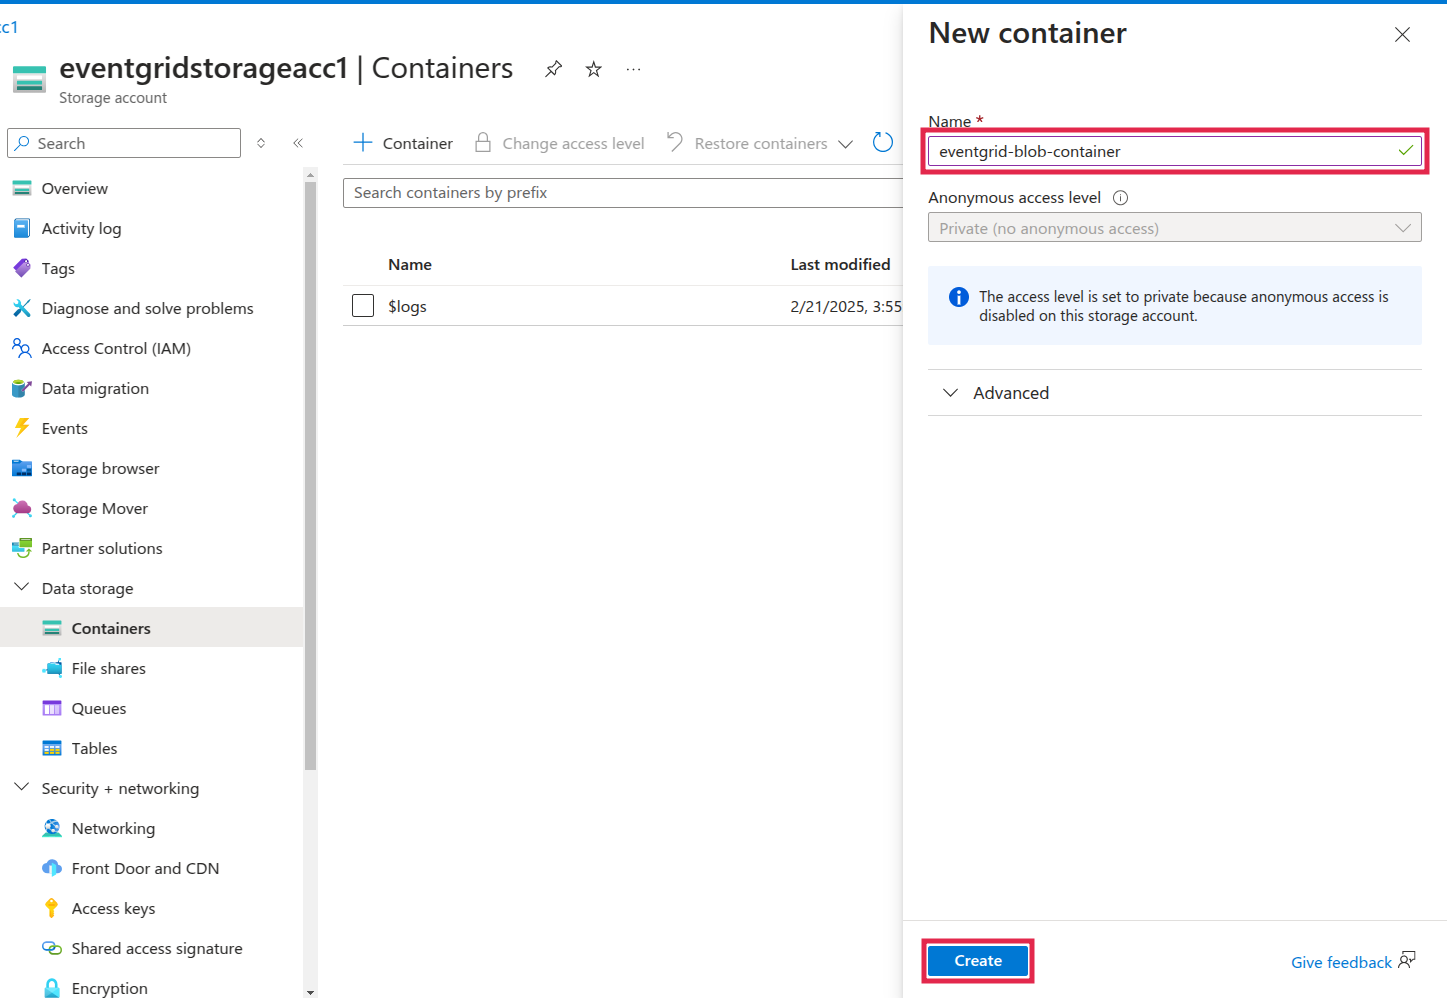Select the $logs container checkbox
Viewport: 1447px width, 998px height.
tap(363, 306)
